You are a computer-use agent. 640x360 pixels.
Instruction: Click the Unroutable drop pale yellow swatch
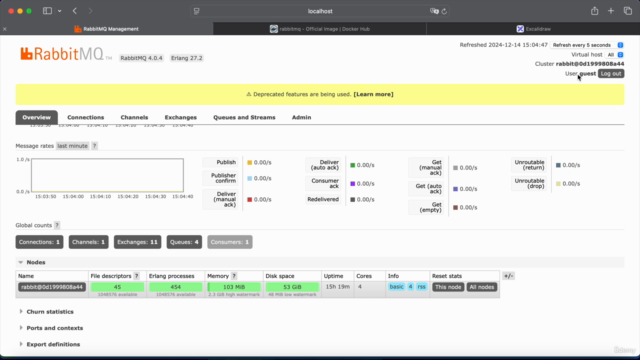tap(558, 184)
